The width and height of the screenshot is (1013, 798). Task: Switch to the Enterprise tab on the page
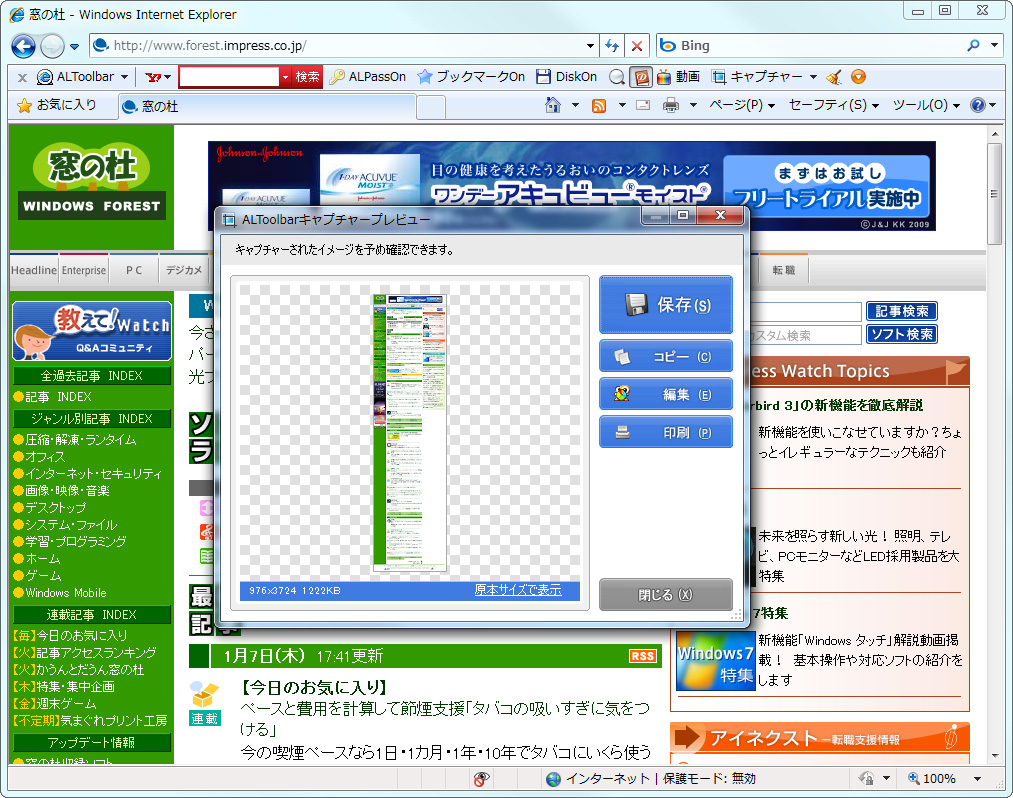coord(83,269)
